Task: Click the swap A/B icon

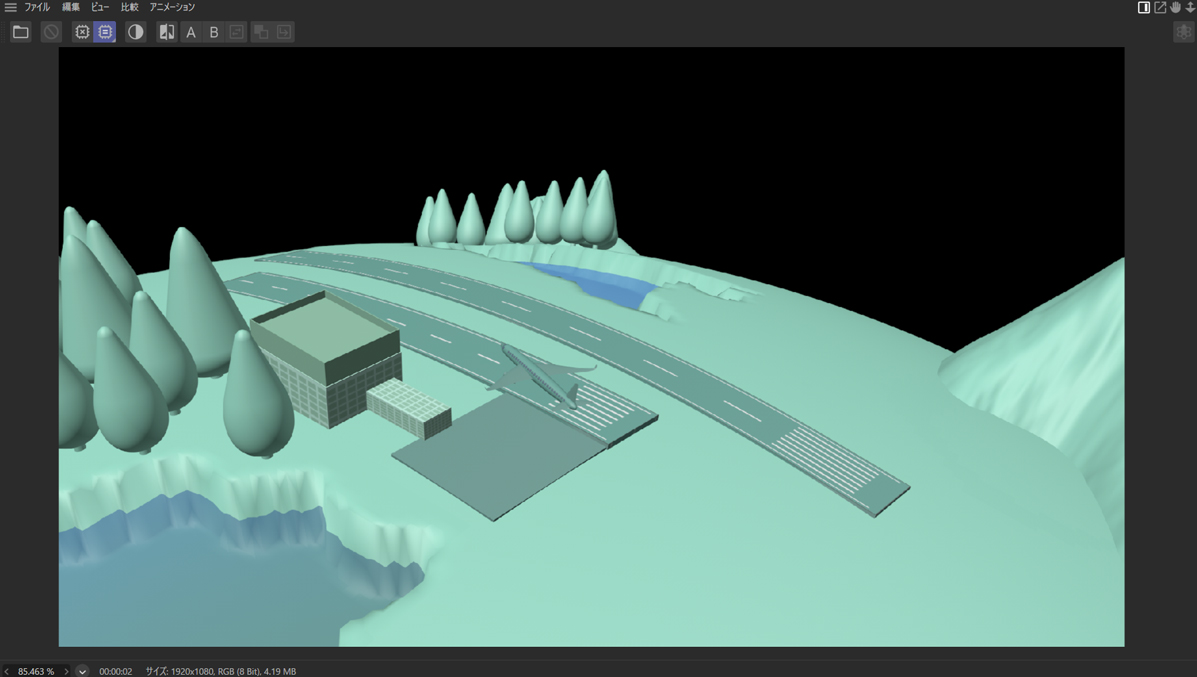Action: click(236, 32)
